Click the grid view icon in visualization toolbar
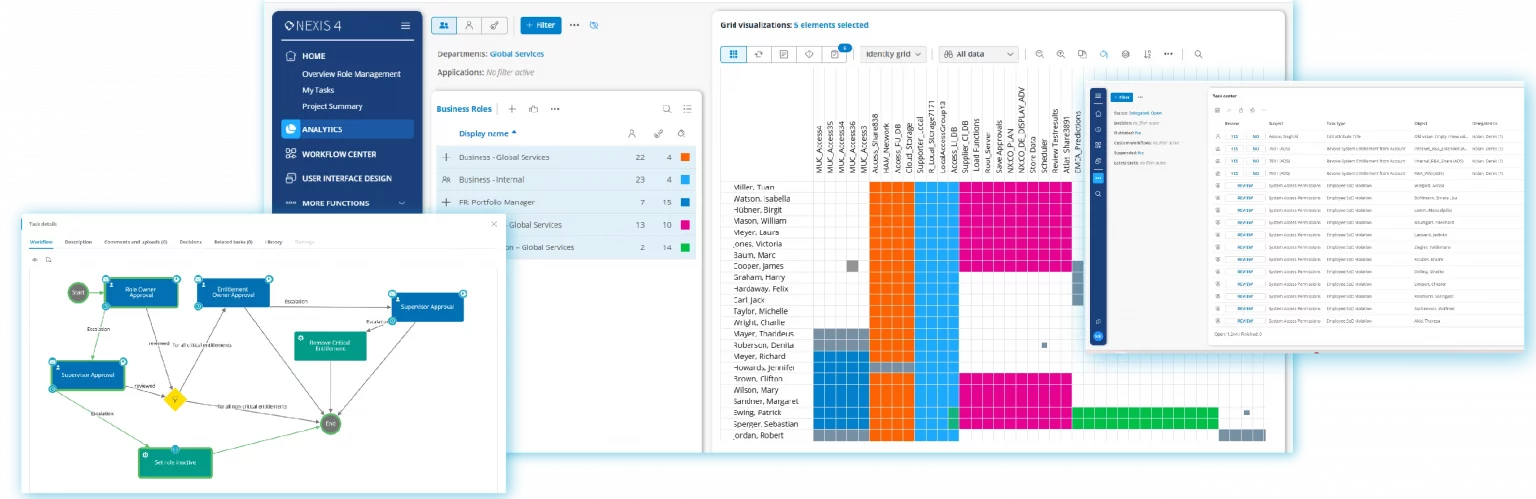 pos(733,54)
